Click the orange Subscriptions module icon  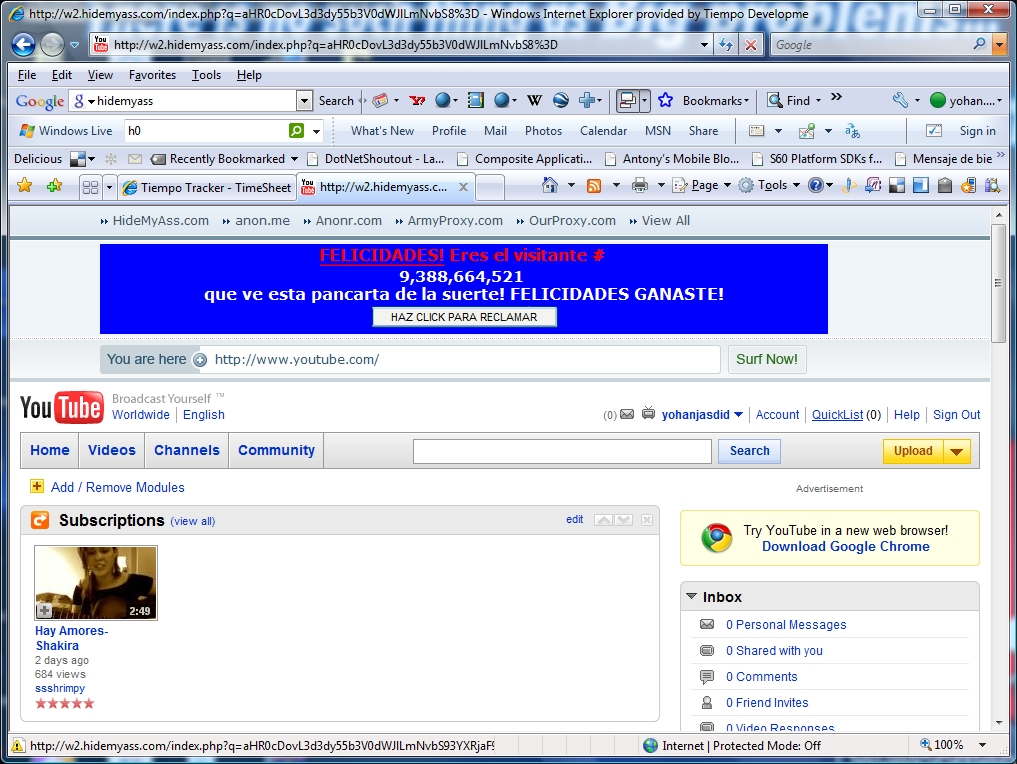[40, 520]
